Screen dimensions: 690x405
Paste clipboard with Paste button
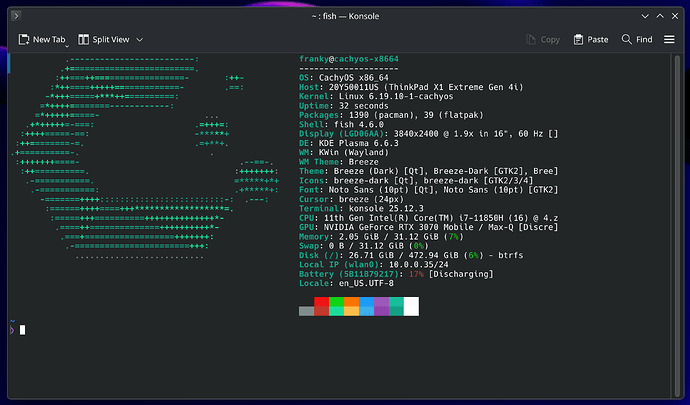[x=591, y=40]
